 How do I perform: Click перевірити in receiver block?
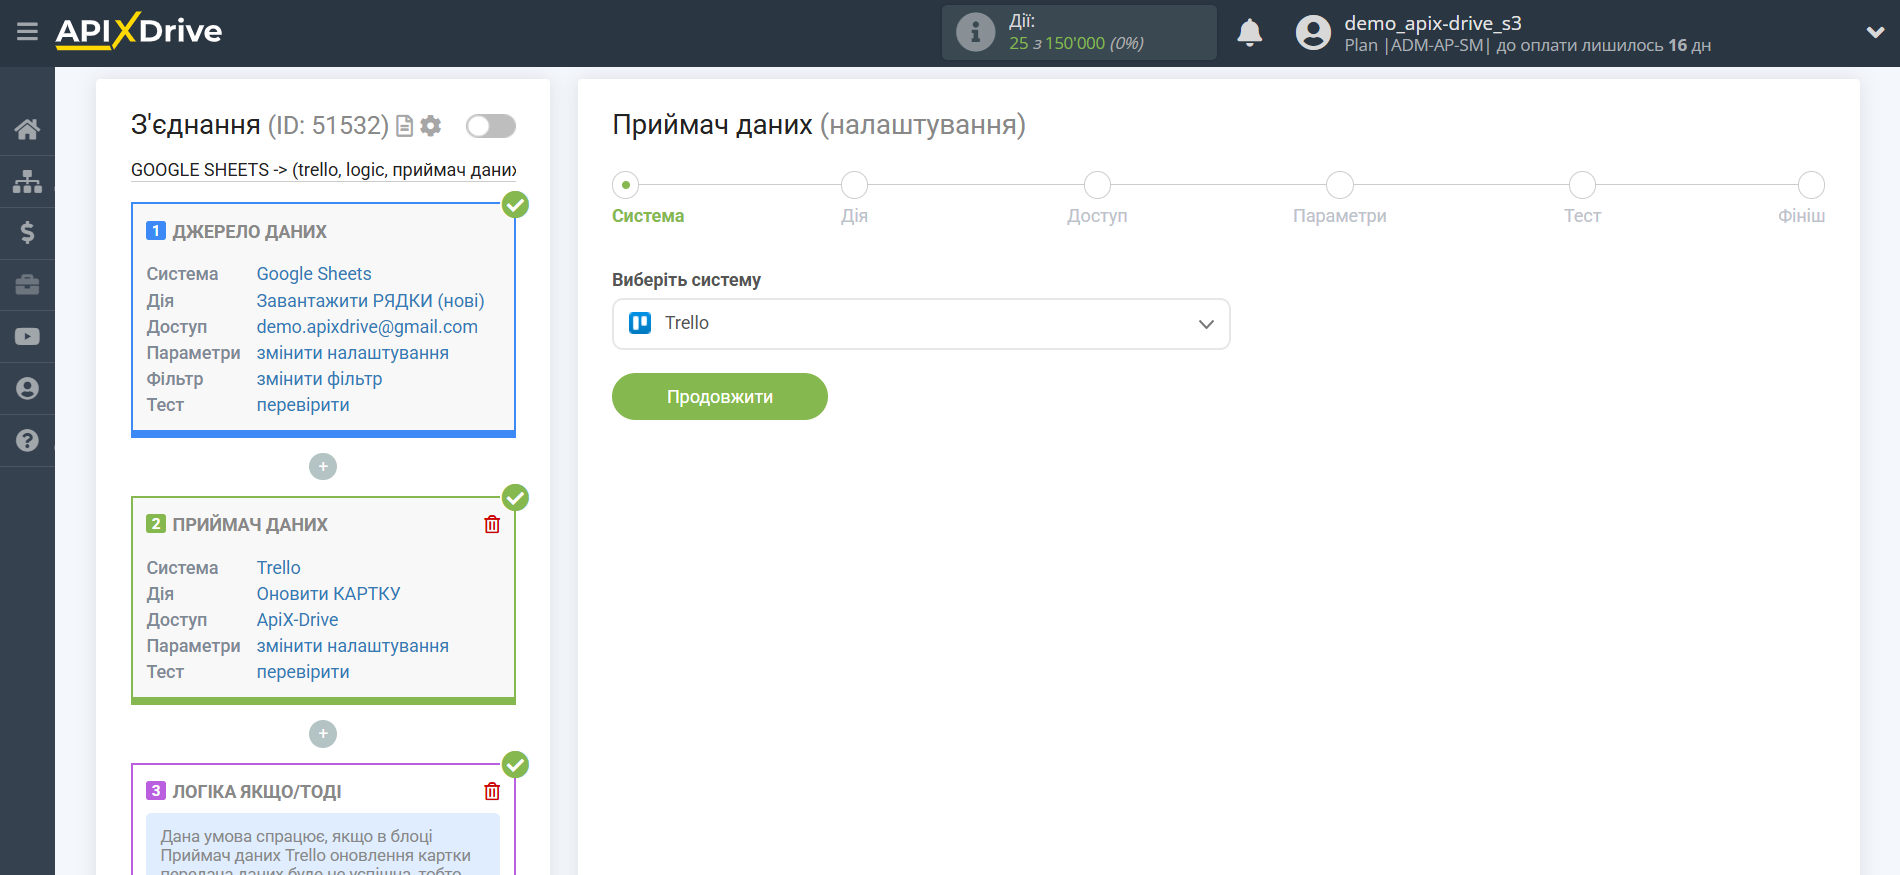pos(303,672)
